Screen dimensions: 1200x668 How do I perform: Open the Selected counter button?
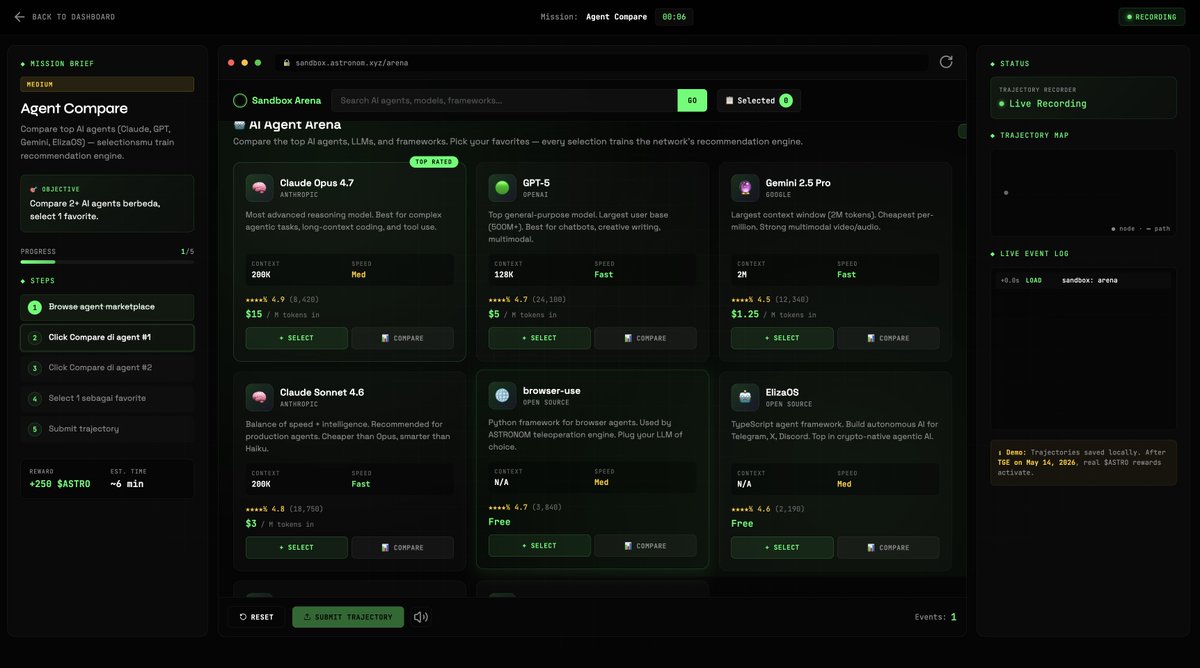(x=758, y=100)
